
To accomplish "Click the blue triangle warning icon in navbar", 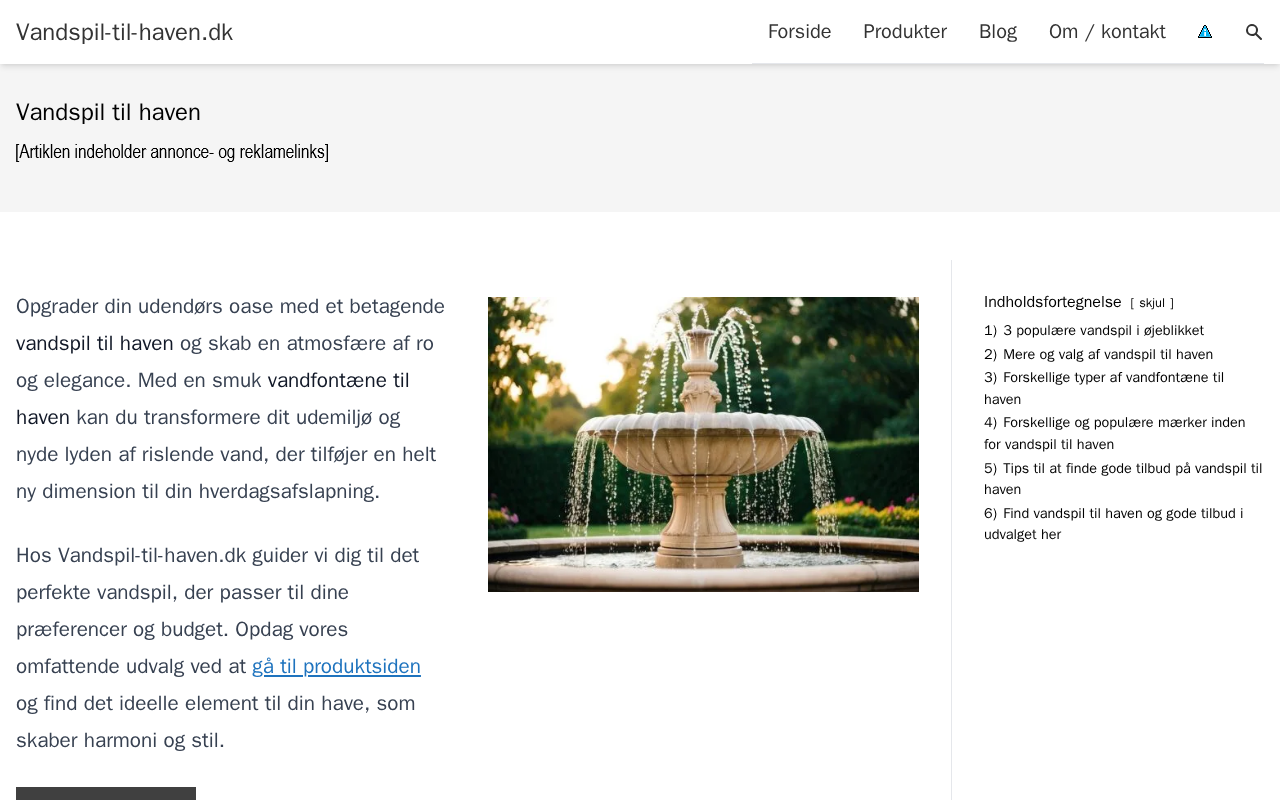I will (x=1205, y=32).
